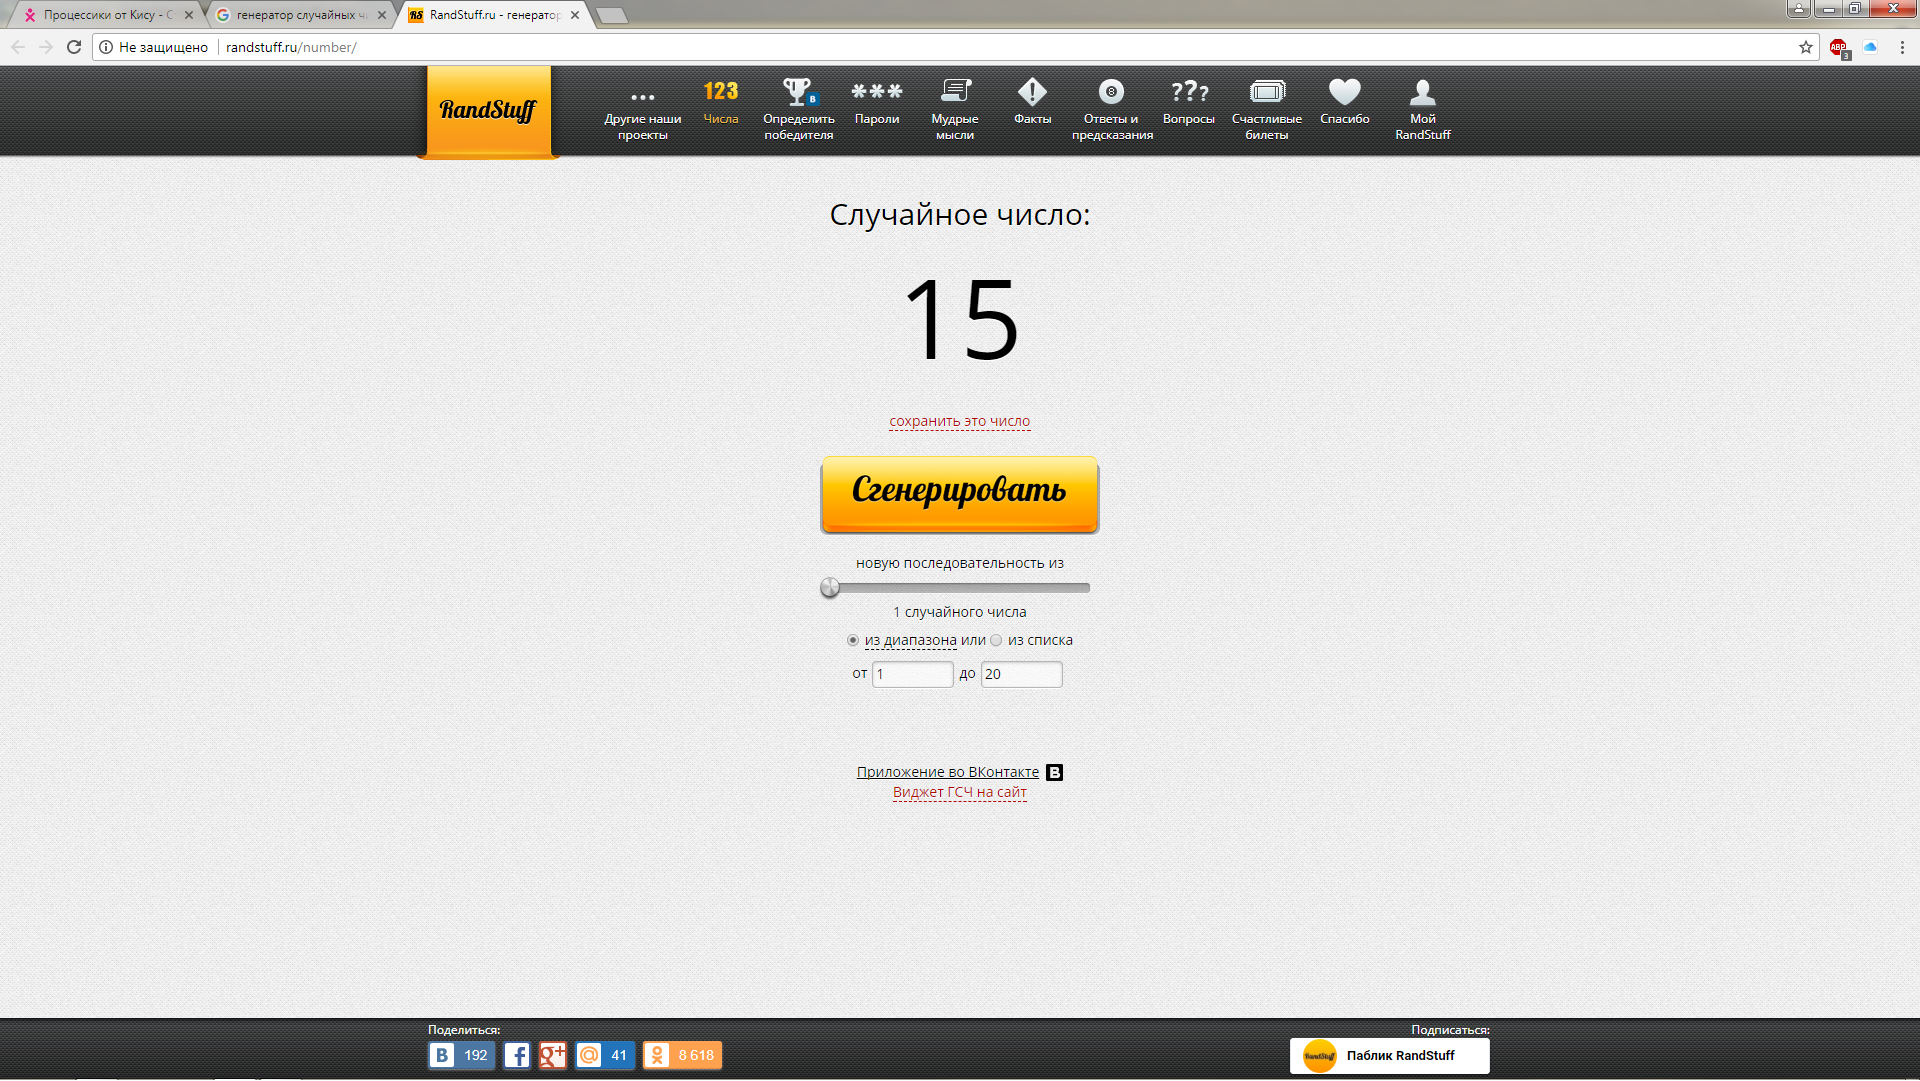Screen dimensions: 1920x1081
Task: Switch to the Google search browser tab
Action: [295, 15]
